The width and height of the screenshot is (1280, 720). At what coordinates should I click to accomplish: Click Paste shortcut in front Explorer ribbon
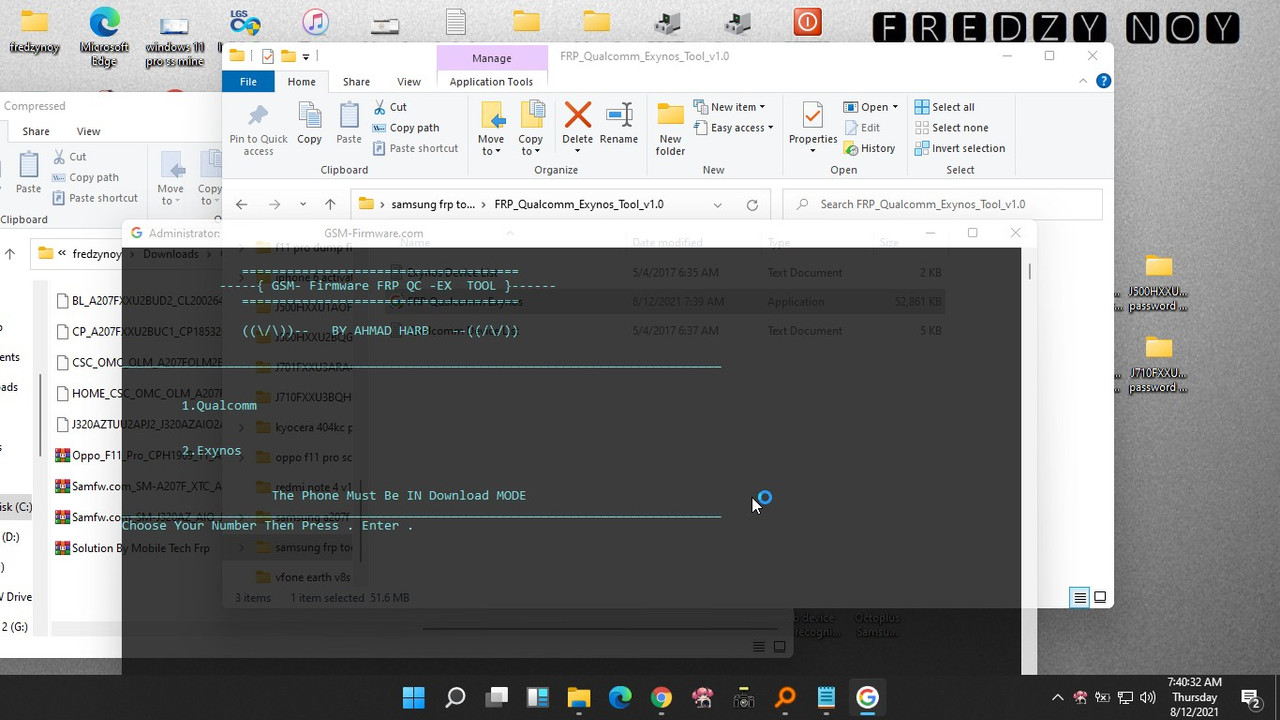[415, 148]
